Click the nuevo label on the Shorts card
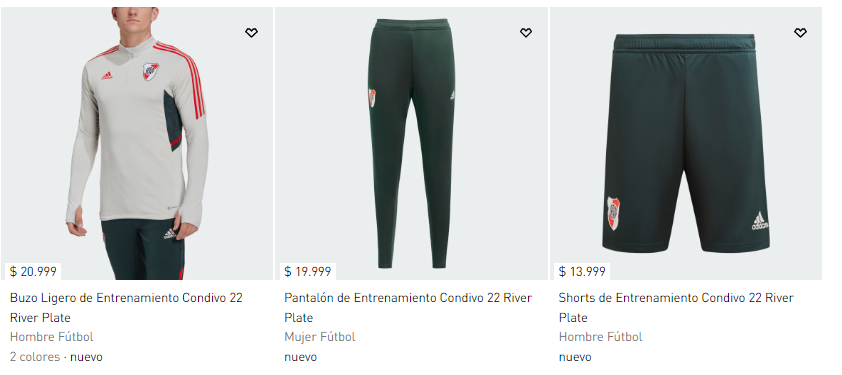 tap(575, 357)
